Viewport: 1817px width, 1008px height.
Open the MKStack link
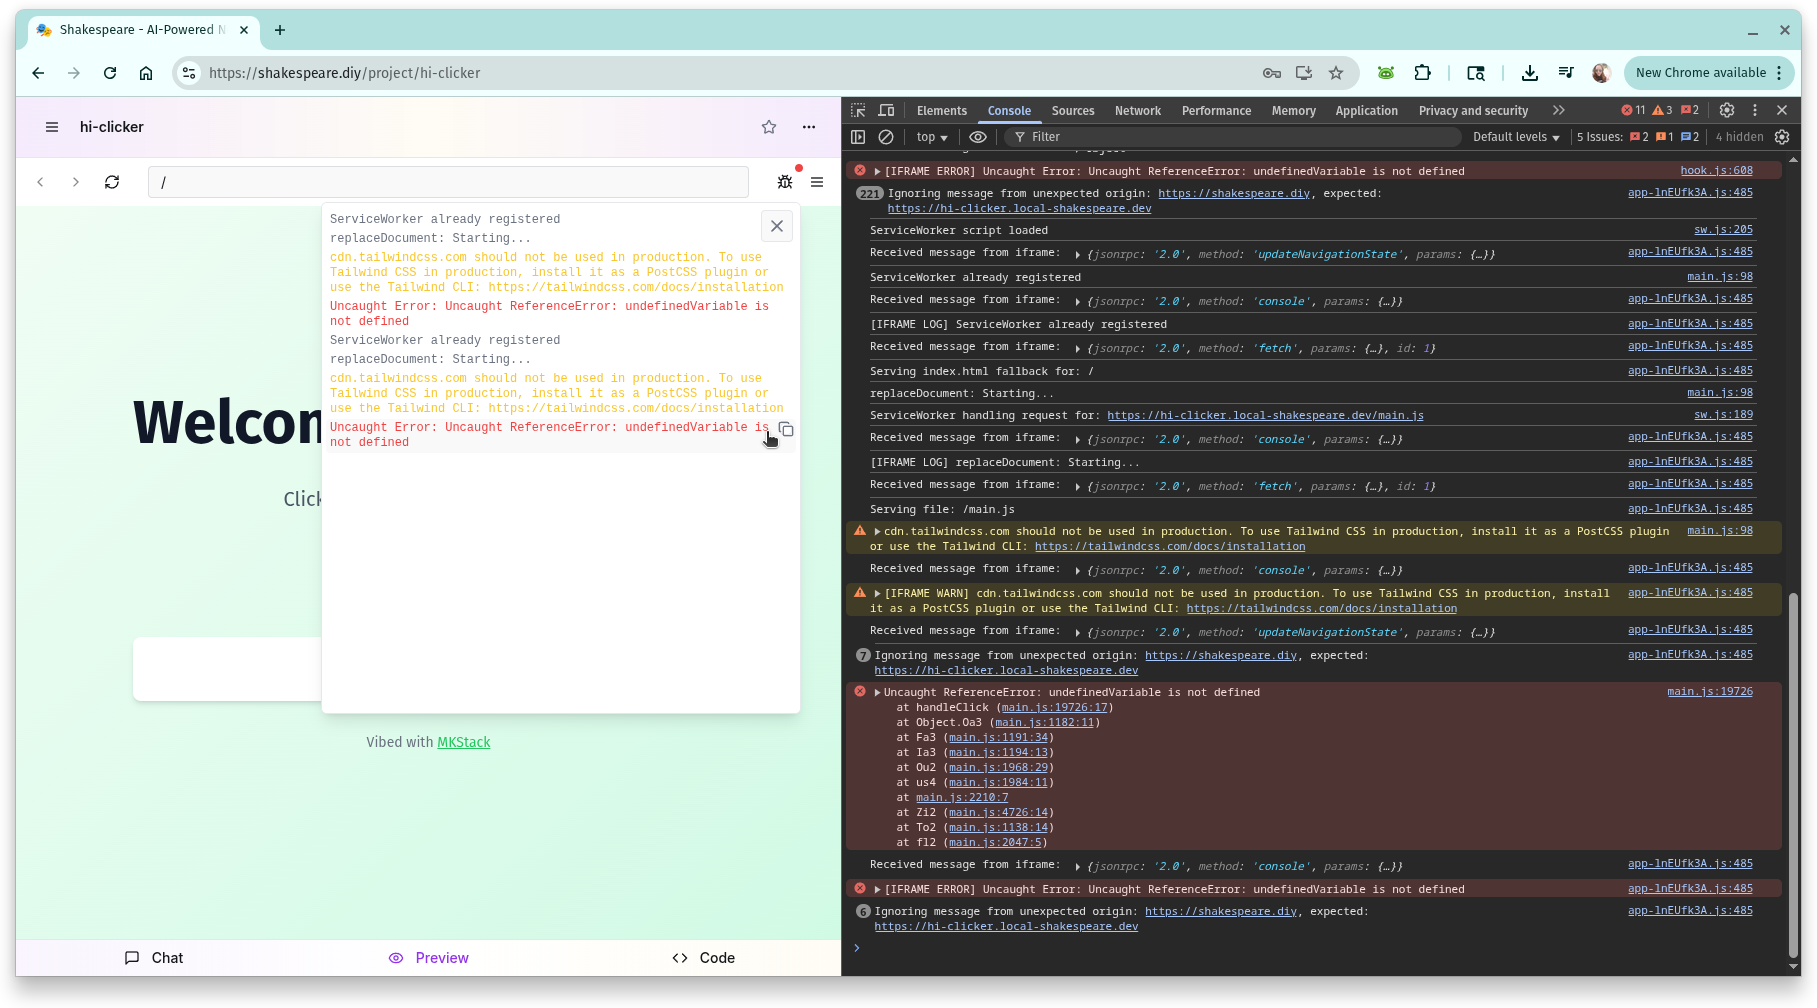click(464, 742)
